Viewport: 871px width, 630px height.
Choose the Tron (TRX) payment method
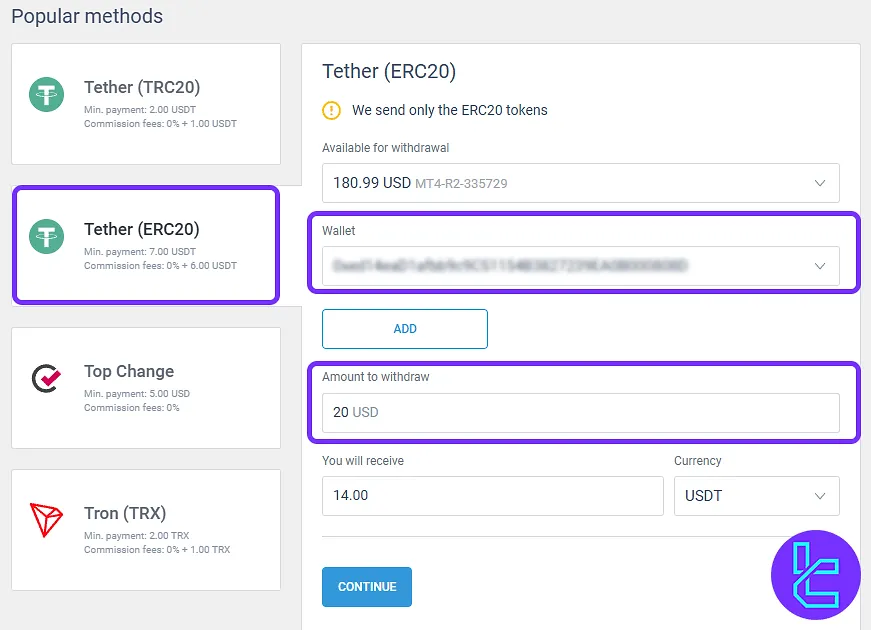click(146, 530)
